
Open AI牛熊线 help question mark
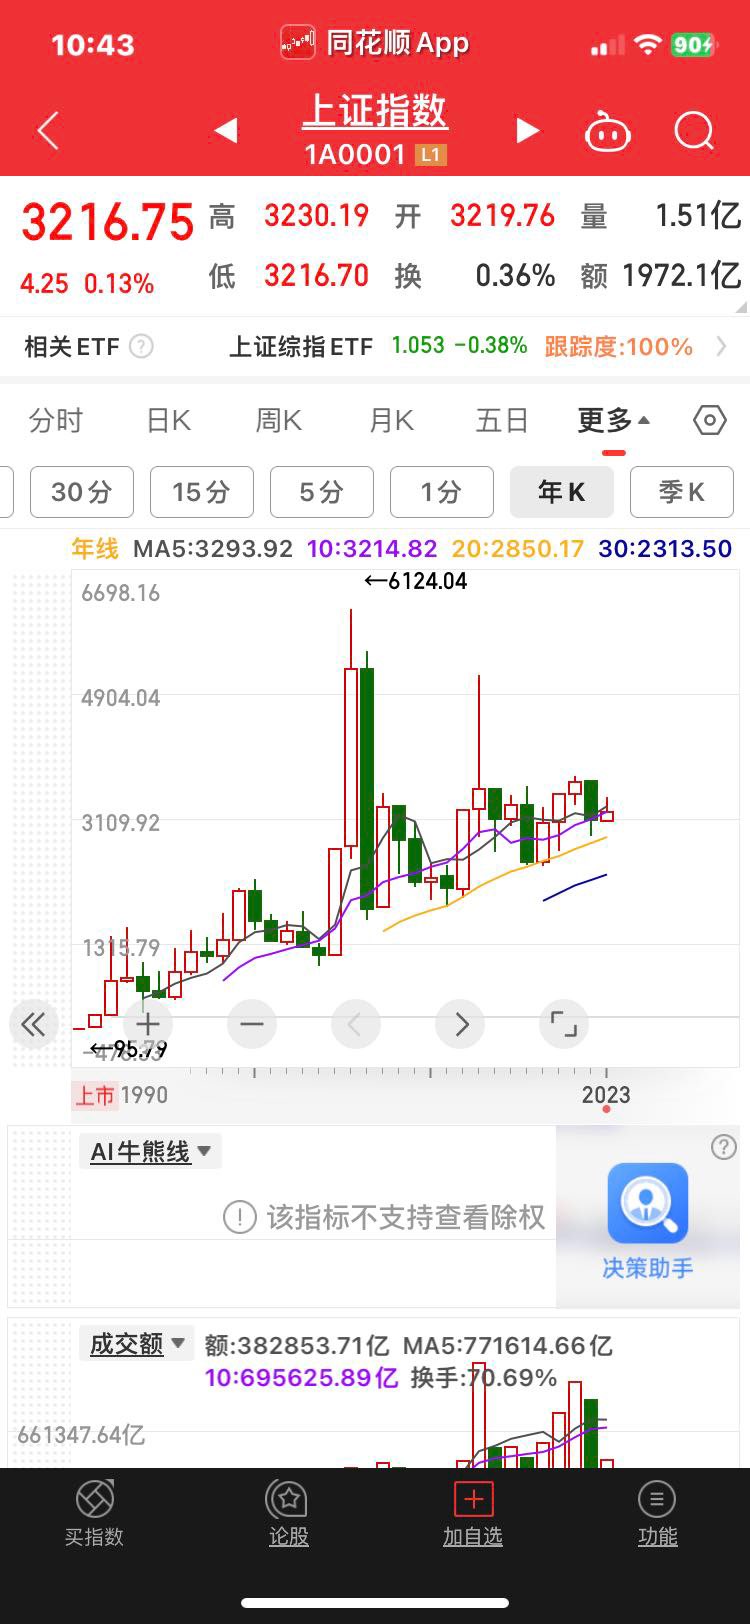[723, 1147]
